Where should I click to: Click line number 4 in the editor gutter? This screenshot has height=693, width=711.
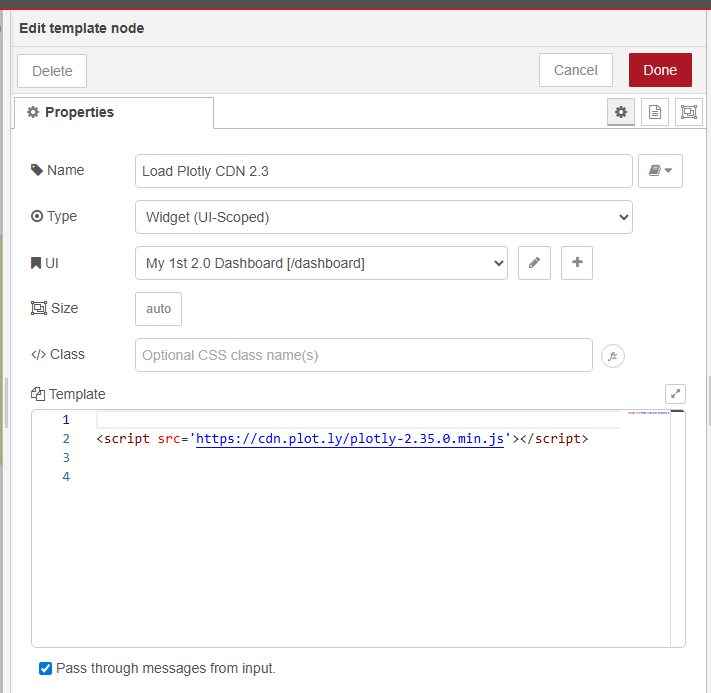(66, 477)
